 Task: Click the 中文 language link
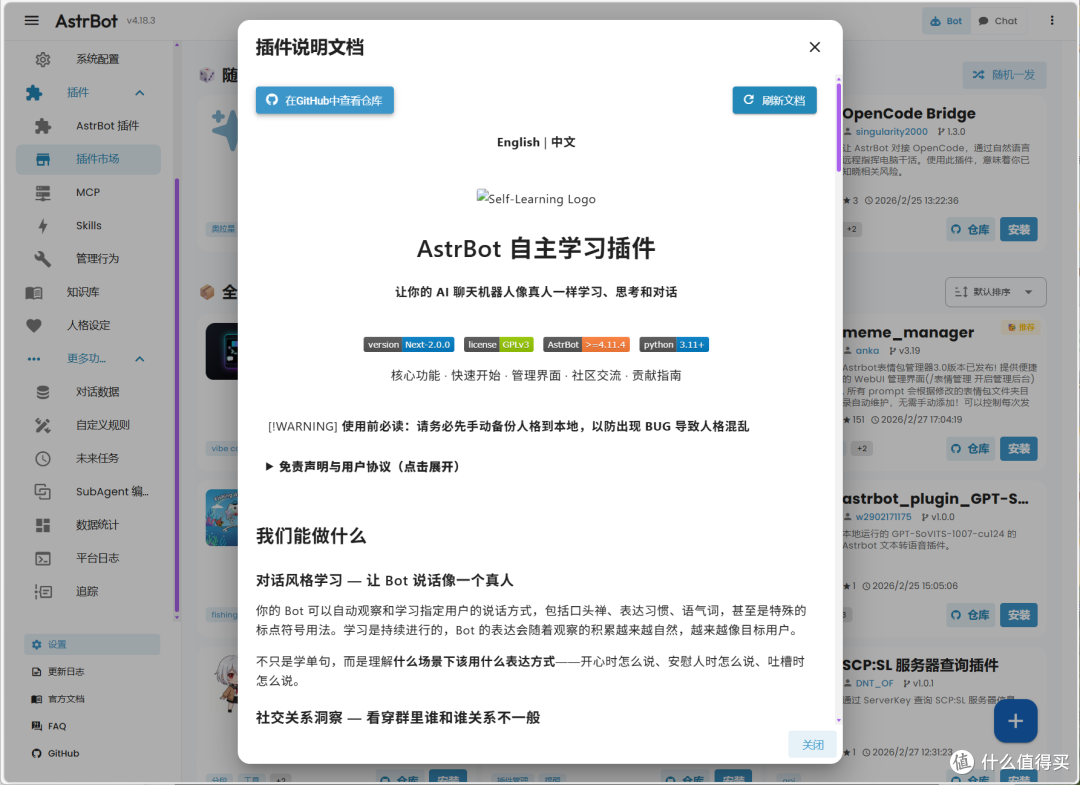coord(563,142)
